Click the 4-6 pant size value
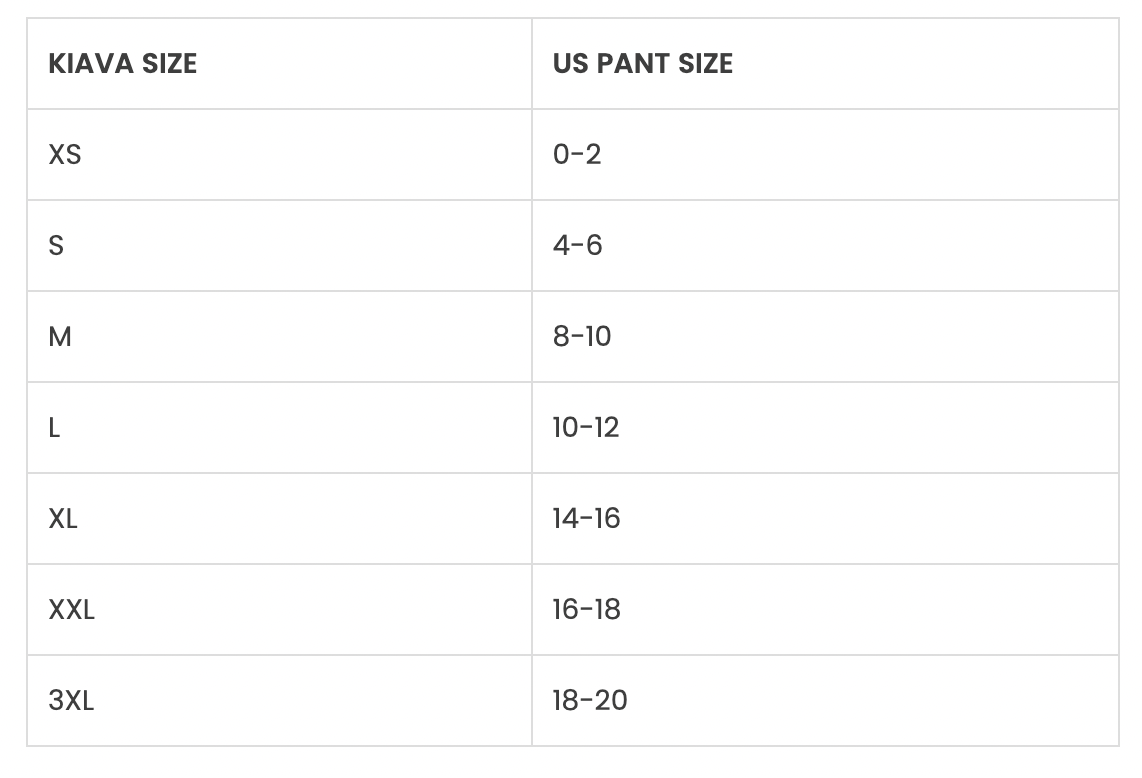 [x=578, y=246]
